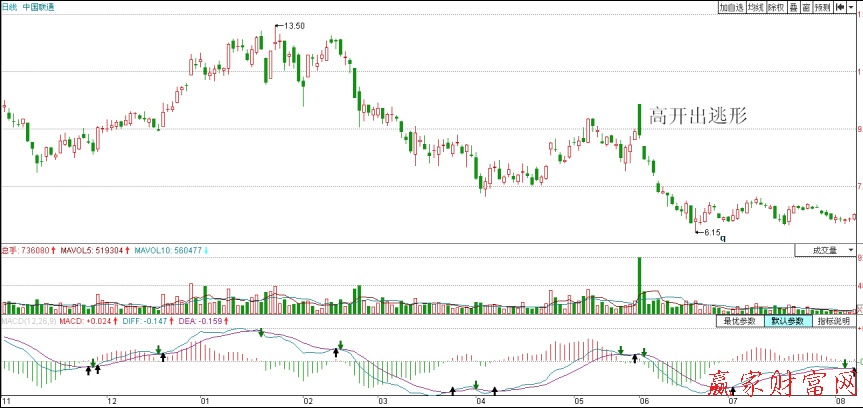
Task: Click the 预测 forecast button
Action: click(x=822, y=6)
